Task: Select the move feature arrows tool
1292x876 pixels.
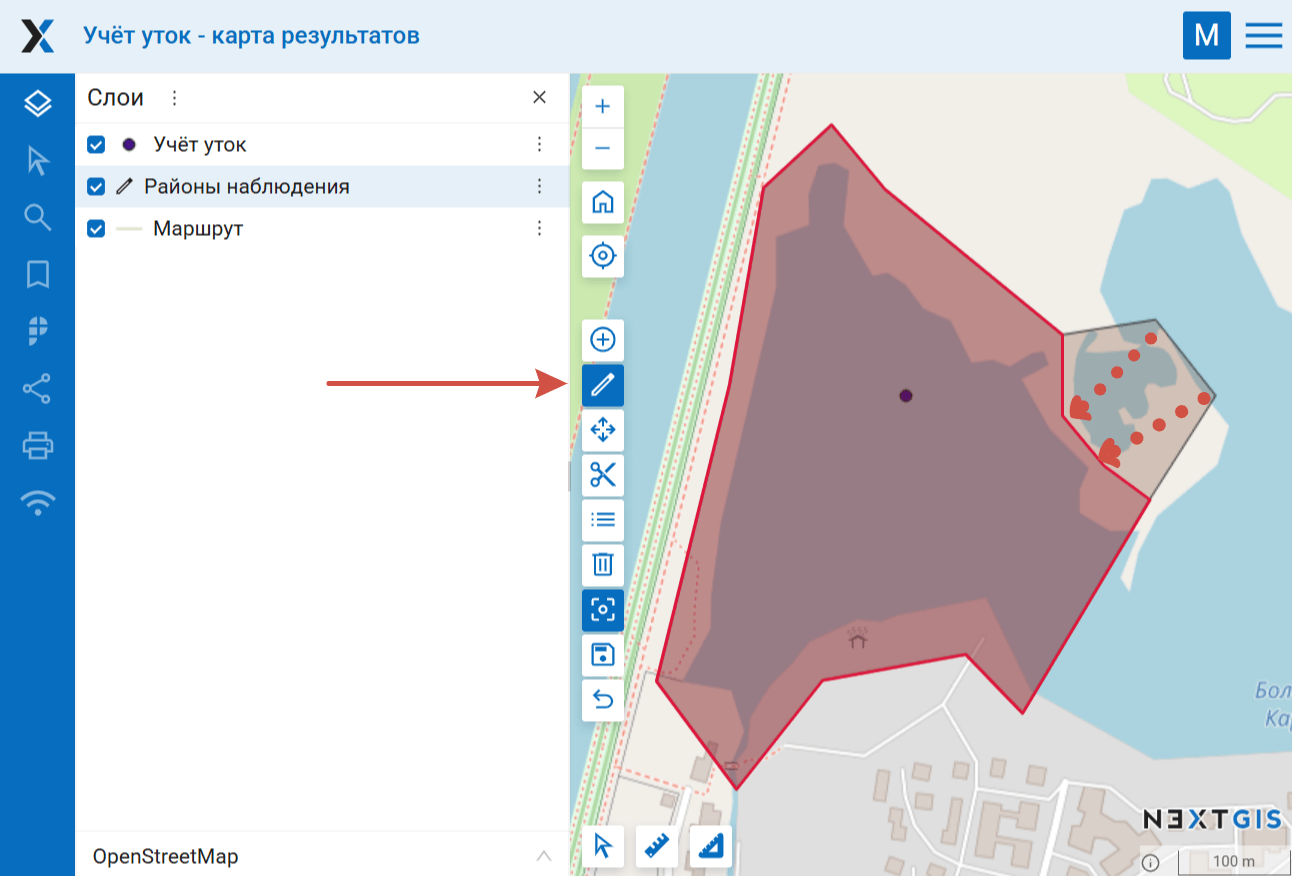Action: coord(602,430)
